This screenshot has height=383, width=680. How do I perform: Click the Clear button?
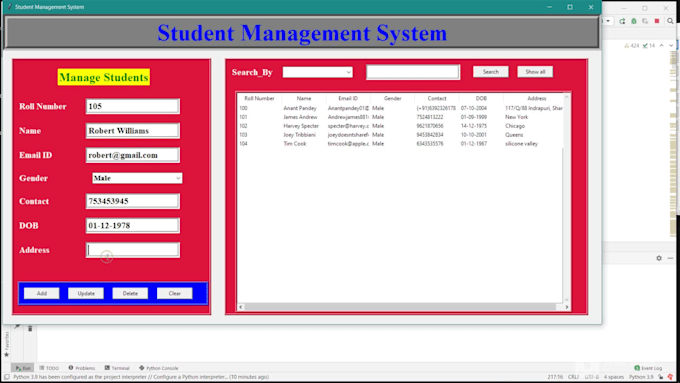(174, 293)
